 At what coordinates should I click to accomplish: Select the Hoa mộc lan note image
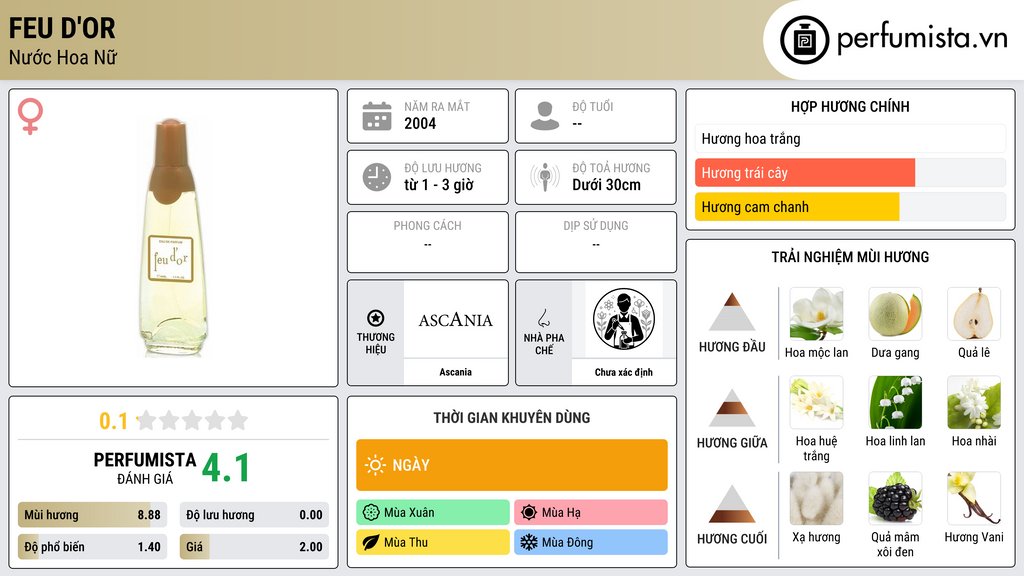816,314
